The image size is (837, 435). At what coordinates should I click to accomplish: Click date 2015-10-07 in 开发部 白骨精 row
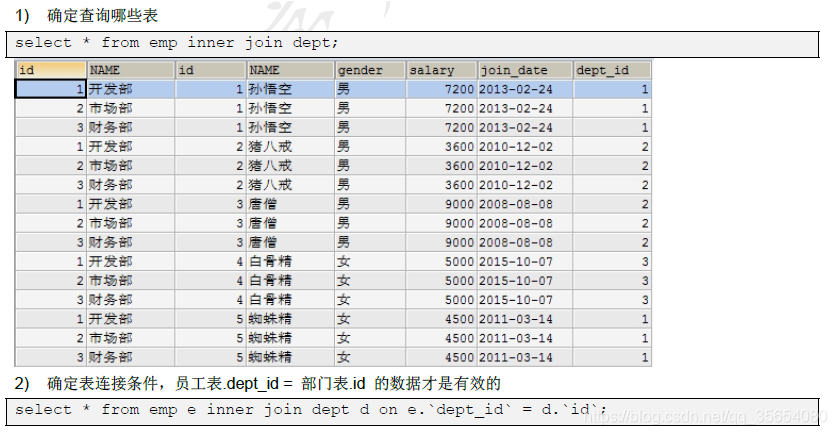tap(516, 262)
